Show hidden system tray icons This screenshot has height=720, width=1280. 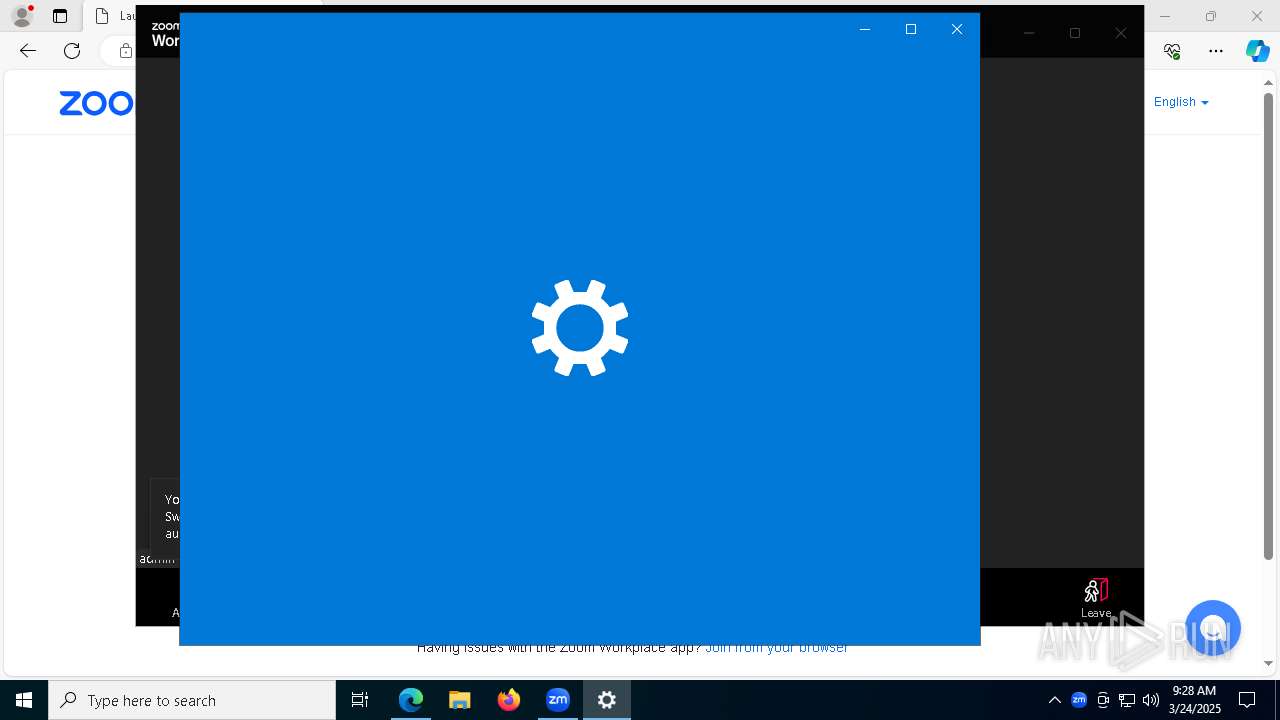point(1054,700)
